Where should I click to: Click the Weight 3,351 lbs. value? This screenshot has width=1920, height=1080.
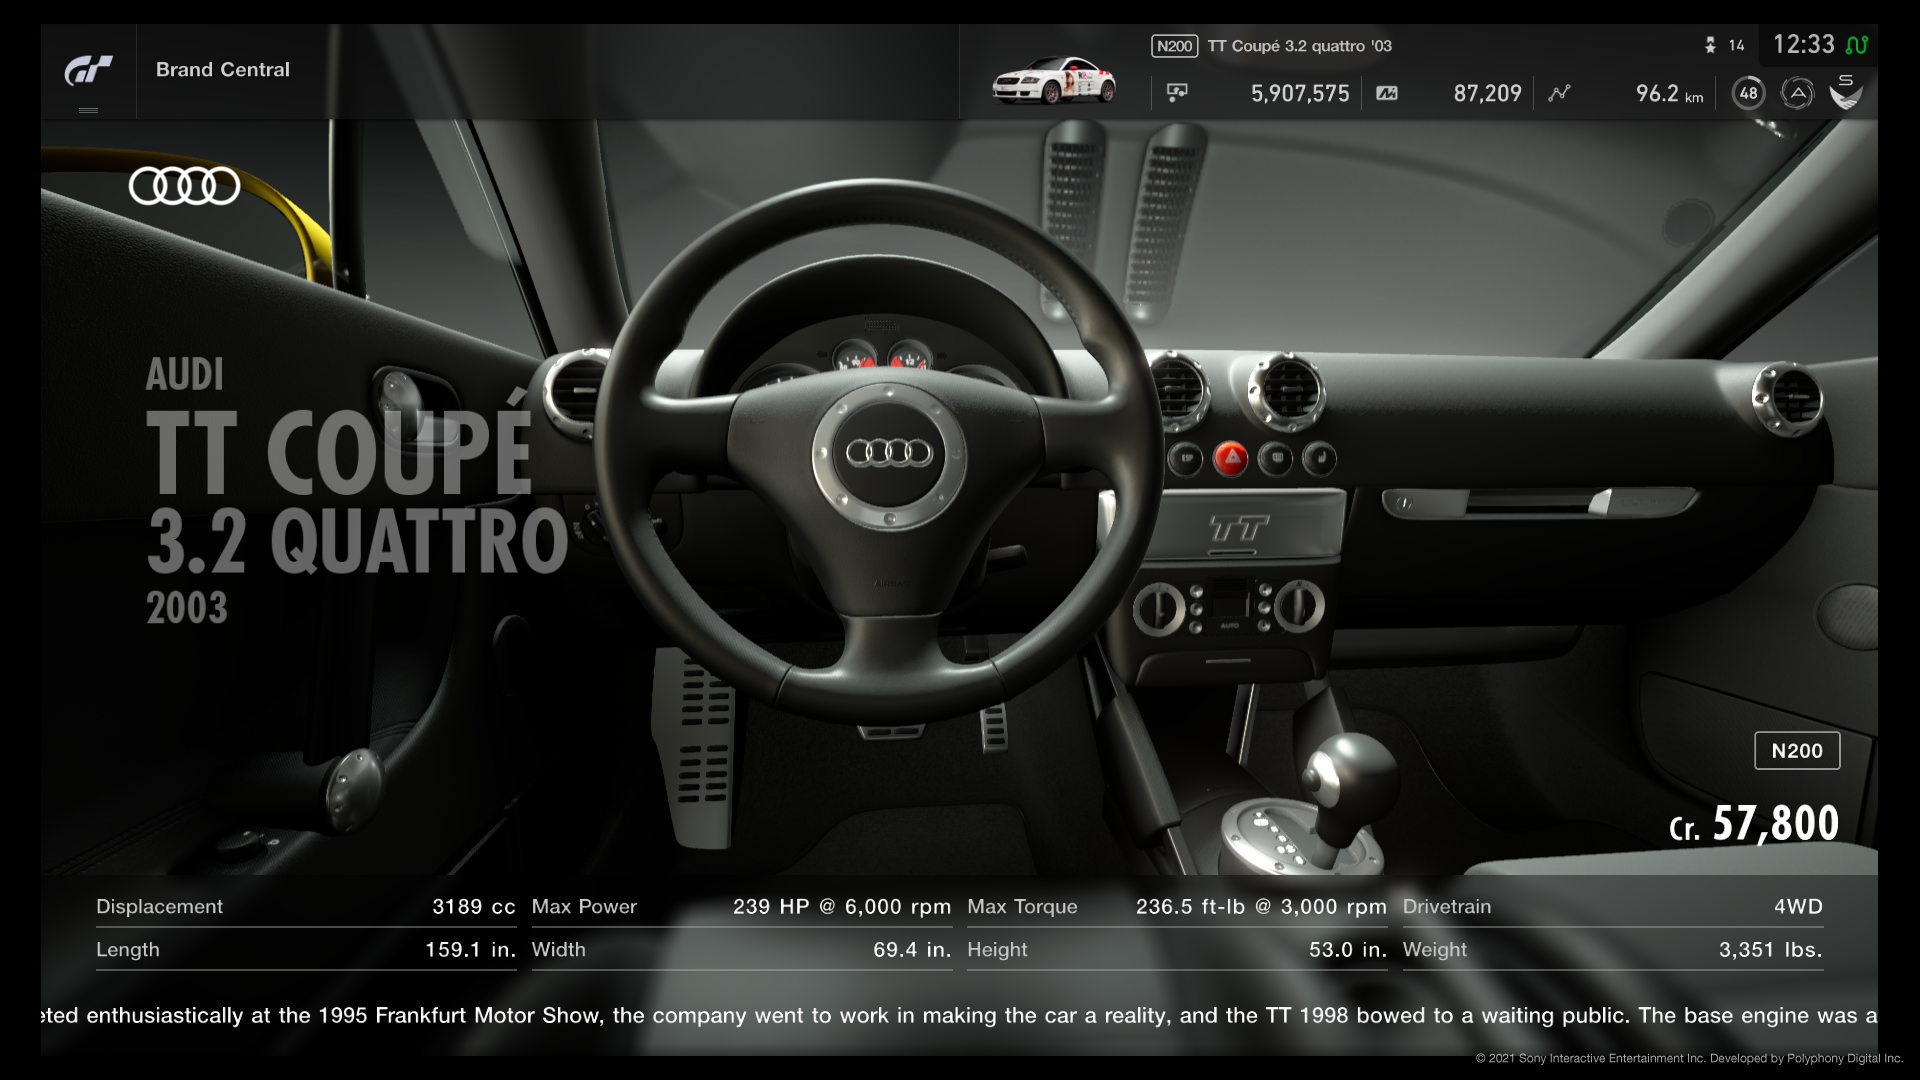coord(1770,950)
